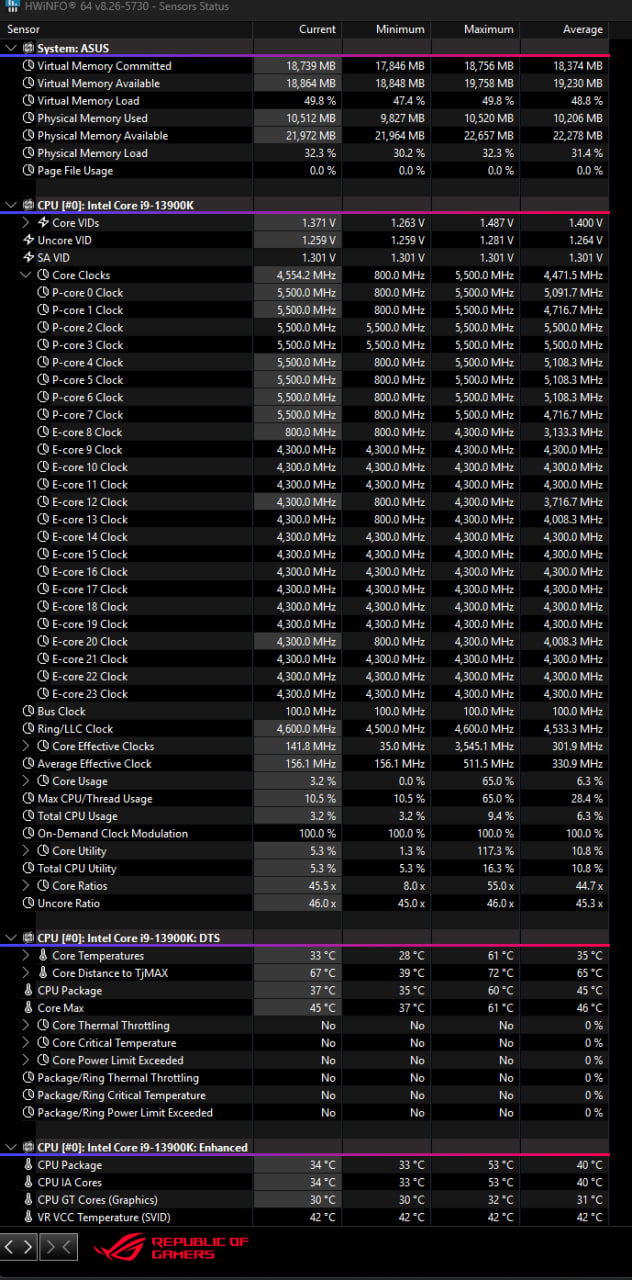Select the Physical Memory Load label
632x1280 pixels.
click(x=92, y=153)
